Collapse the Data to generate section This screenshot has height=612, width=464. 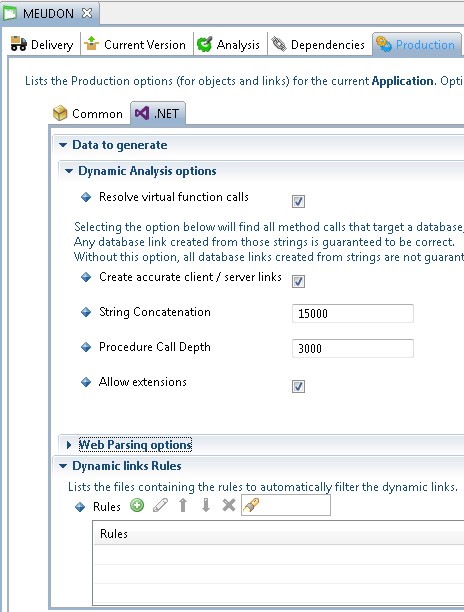pyautogui.click(x=63, y=145)
